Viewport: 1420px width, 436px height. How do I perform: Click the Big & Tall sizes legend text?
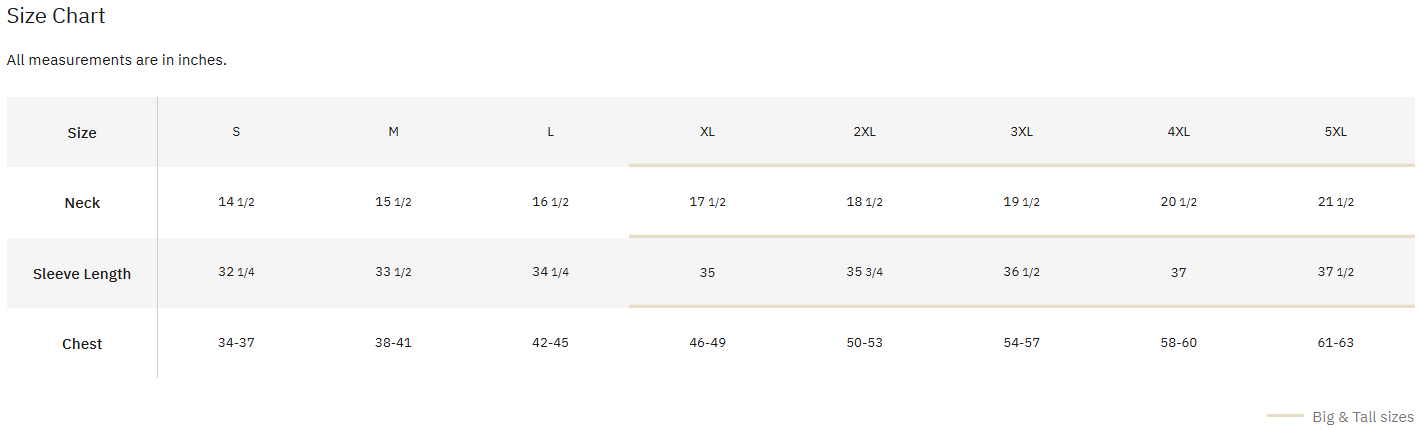point(1363,417)
